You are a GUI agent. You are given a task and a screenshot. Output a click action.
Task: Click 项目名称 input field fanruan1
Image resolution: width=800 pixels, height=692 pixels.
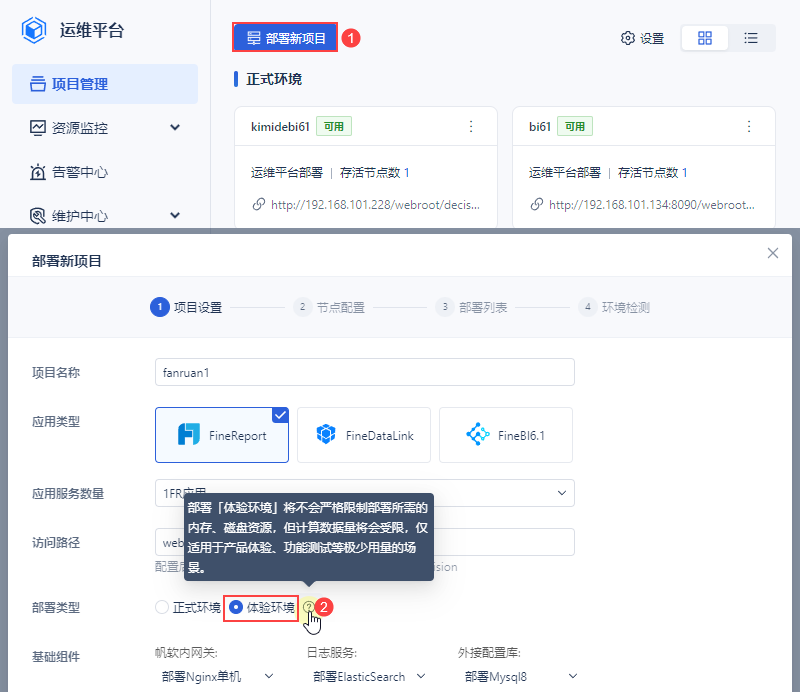(365, 373)
